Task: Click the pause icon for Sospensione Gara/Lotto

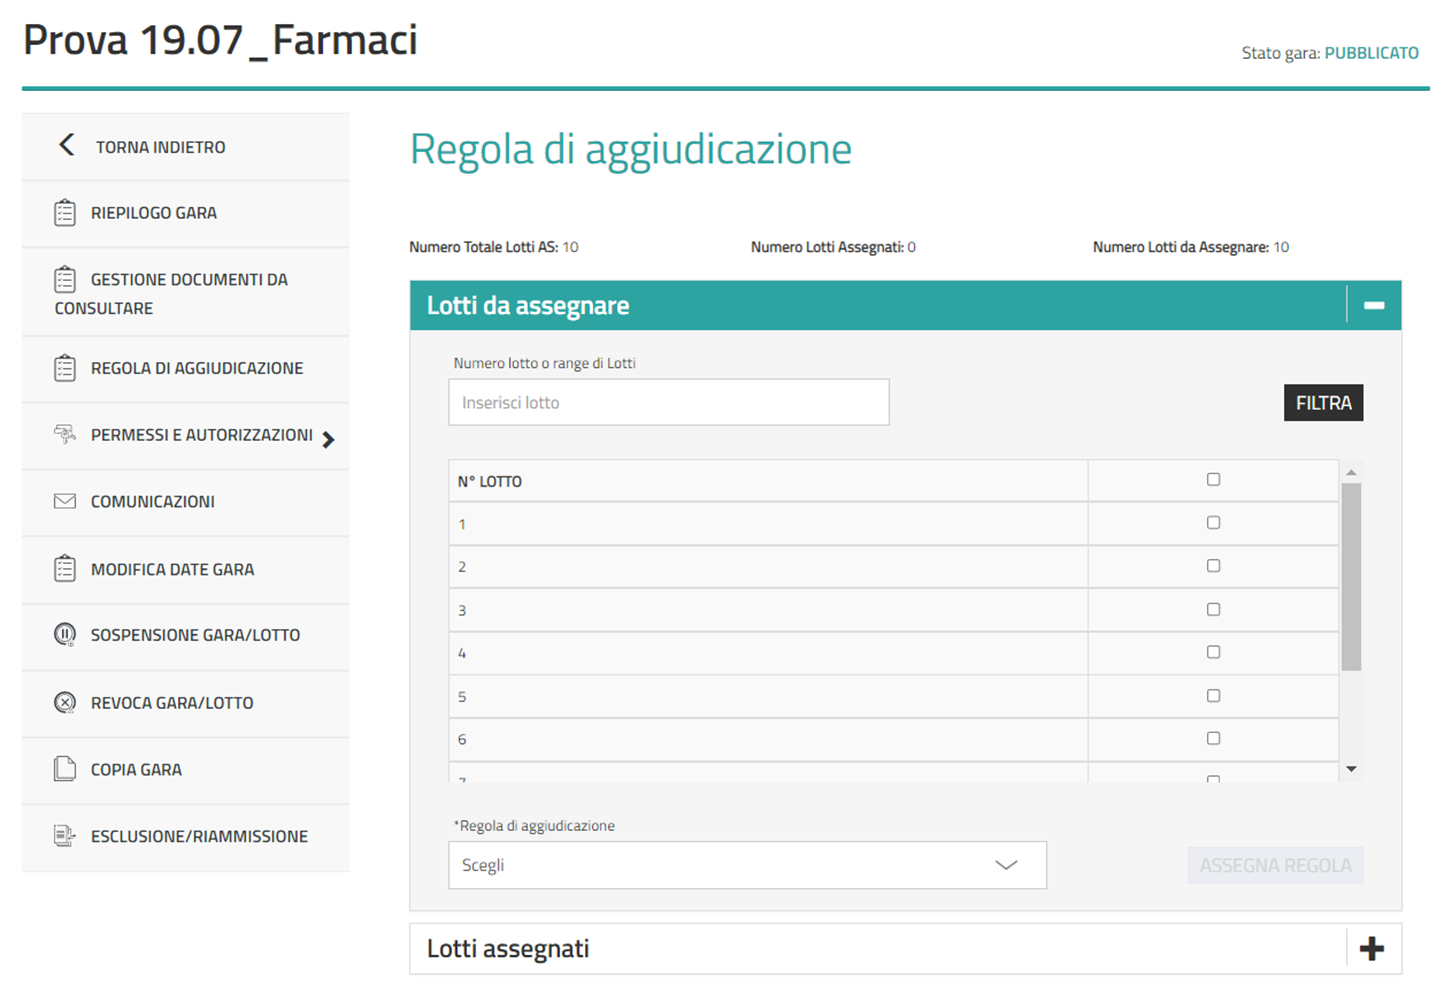Action: (x=65, y=635)
